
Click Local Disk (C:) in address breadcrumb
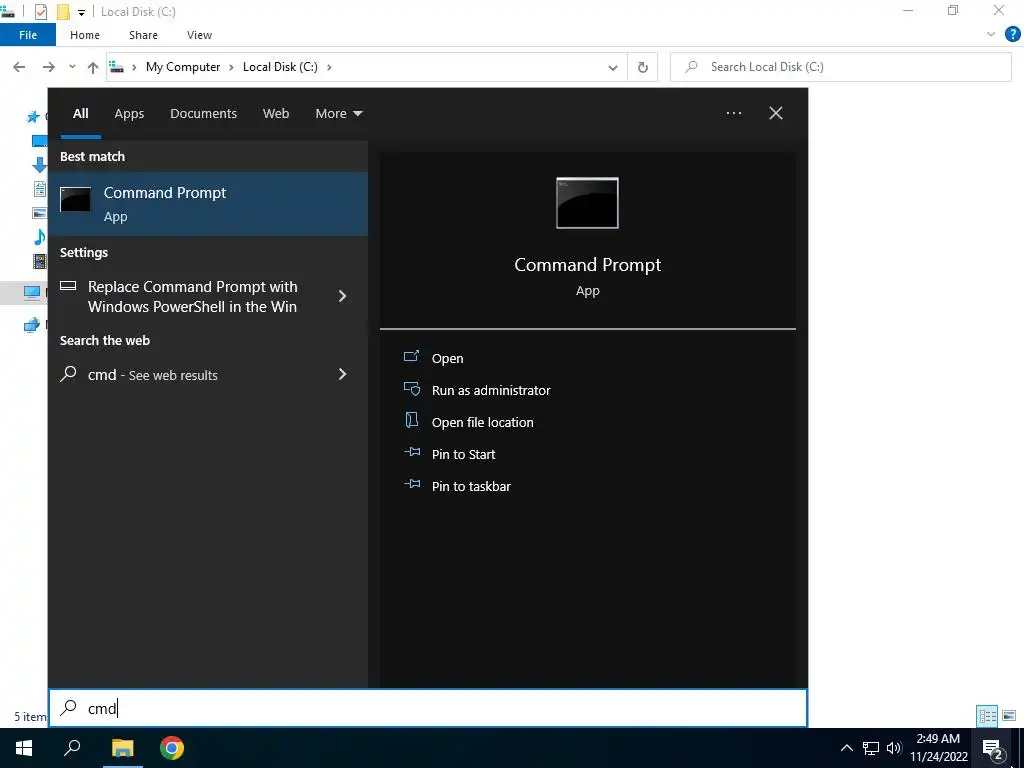[x=280, y=67]
